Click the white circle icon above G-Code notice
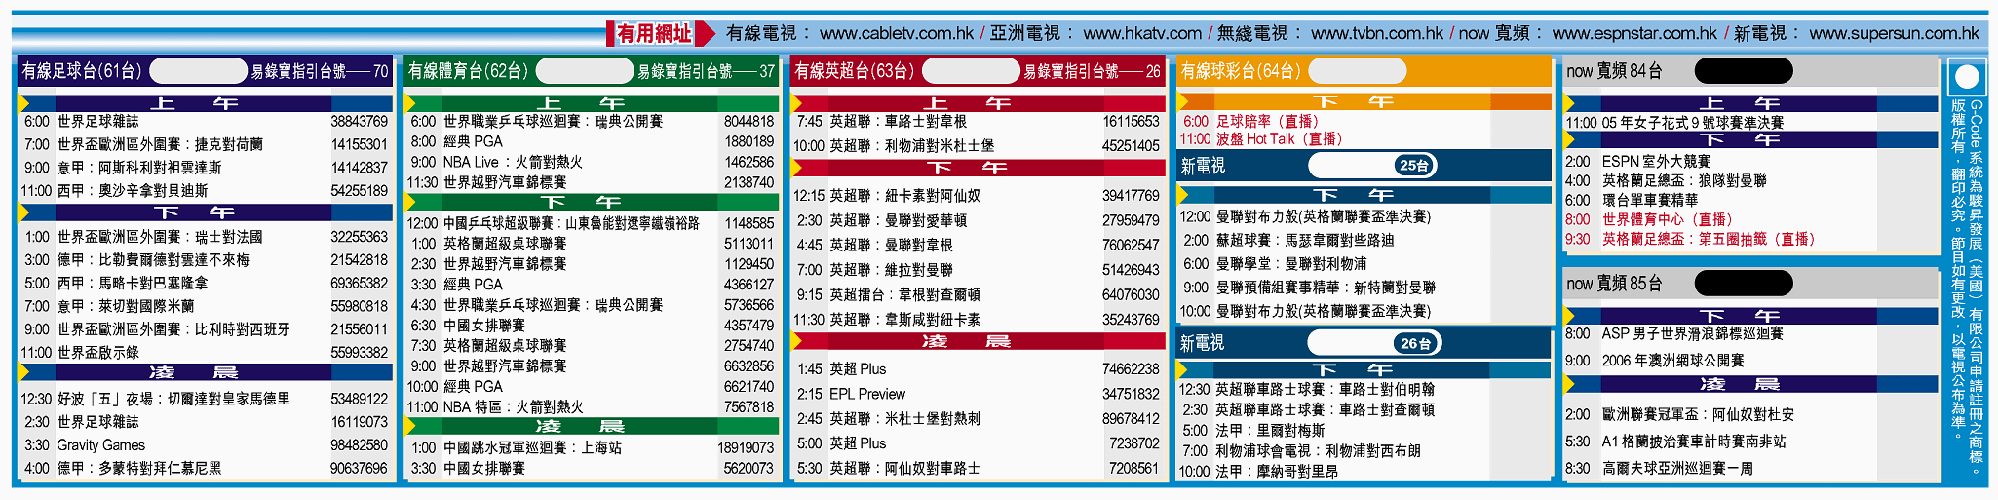This screenshot has width=1998, height=500. click(x=1966, y=77)
